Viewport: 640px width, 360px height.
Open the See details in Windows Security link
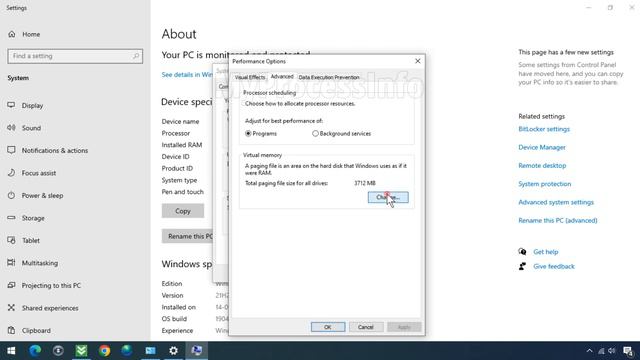(187, 75)
